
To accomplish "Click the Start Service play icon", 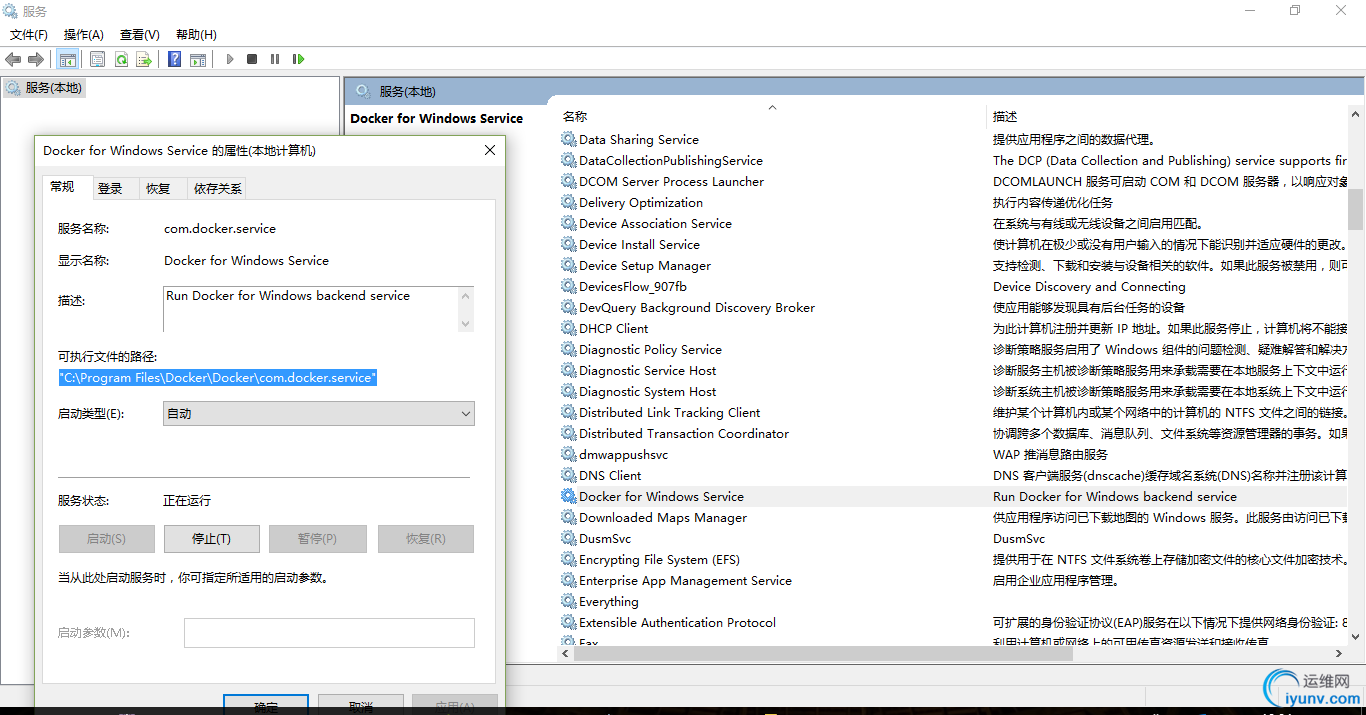I will click(230, 59).
